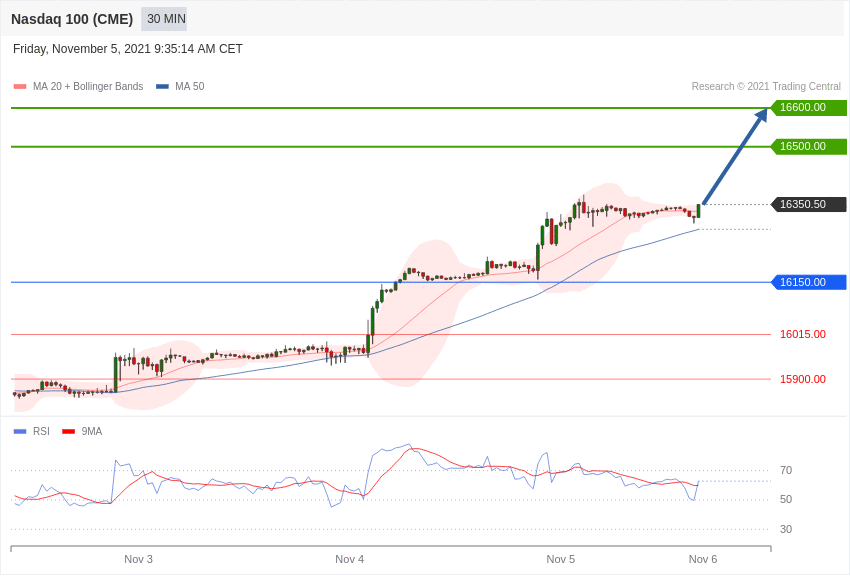Click the RSI 30 level label
The width and height of the screenshot is (850, 576).
coord(786,530)
